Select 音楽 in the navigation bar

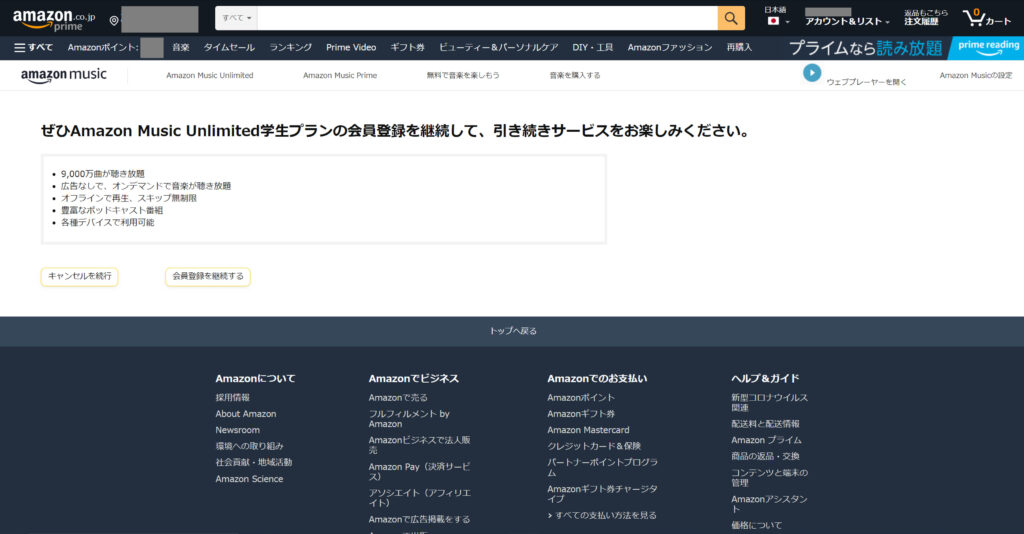(181, 48)
